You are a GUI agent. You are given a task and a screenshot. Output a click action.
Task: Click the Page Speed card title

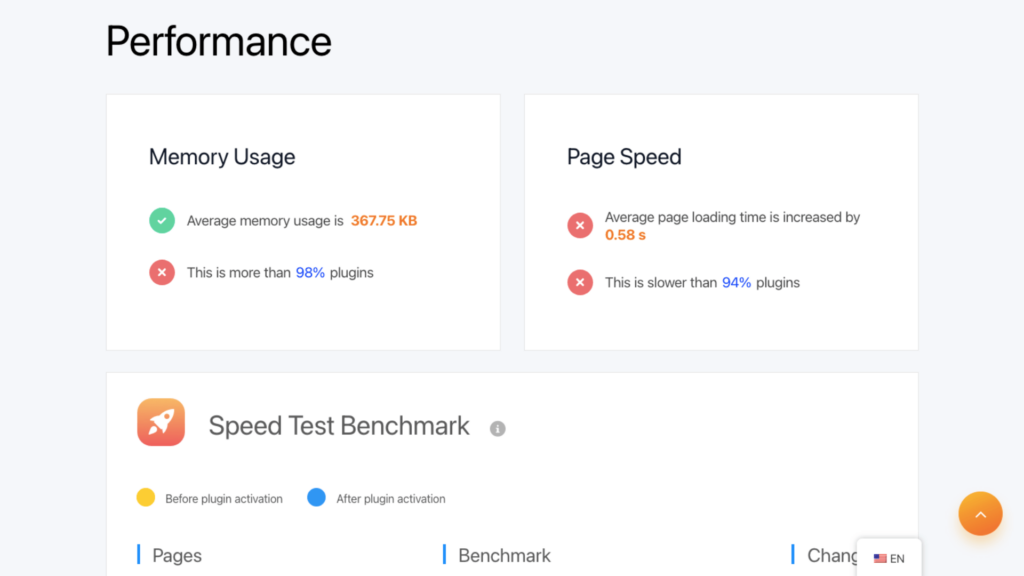click(x=624, y=157)
